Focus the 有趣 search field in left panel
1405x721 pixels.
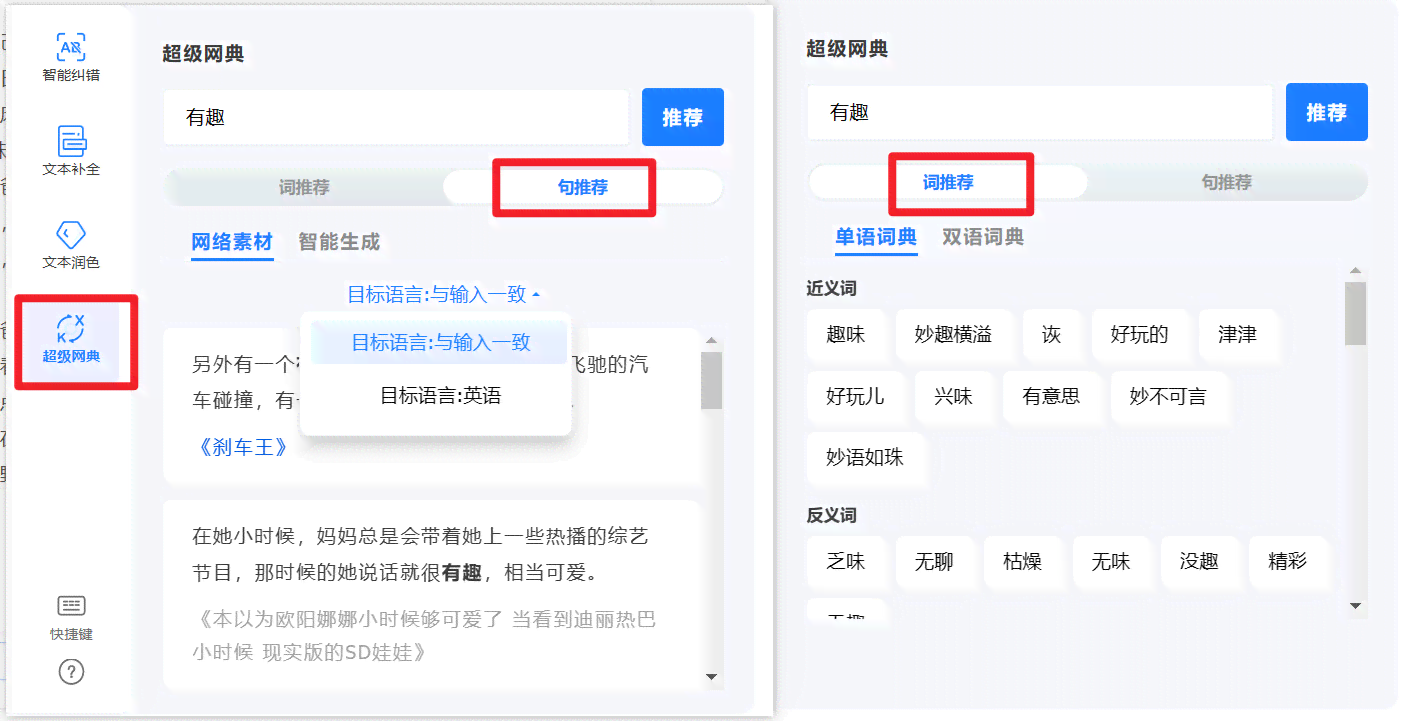click(397, 118)
